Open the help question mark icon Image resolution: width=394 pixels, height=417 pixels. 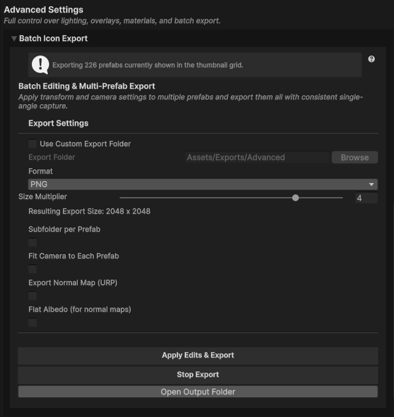click(371, 59)
